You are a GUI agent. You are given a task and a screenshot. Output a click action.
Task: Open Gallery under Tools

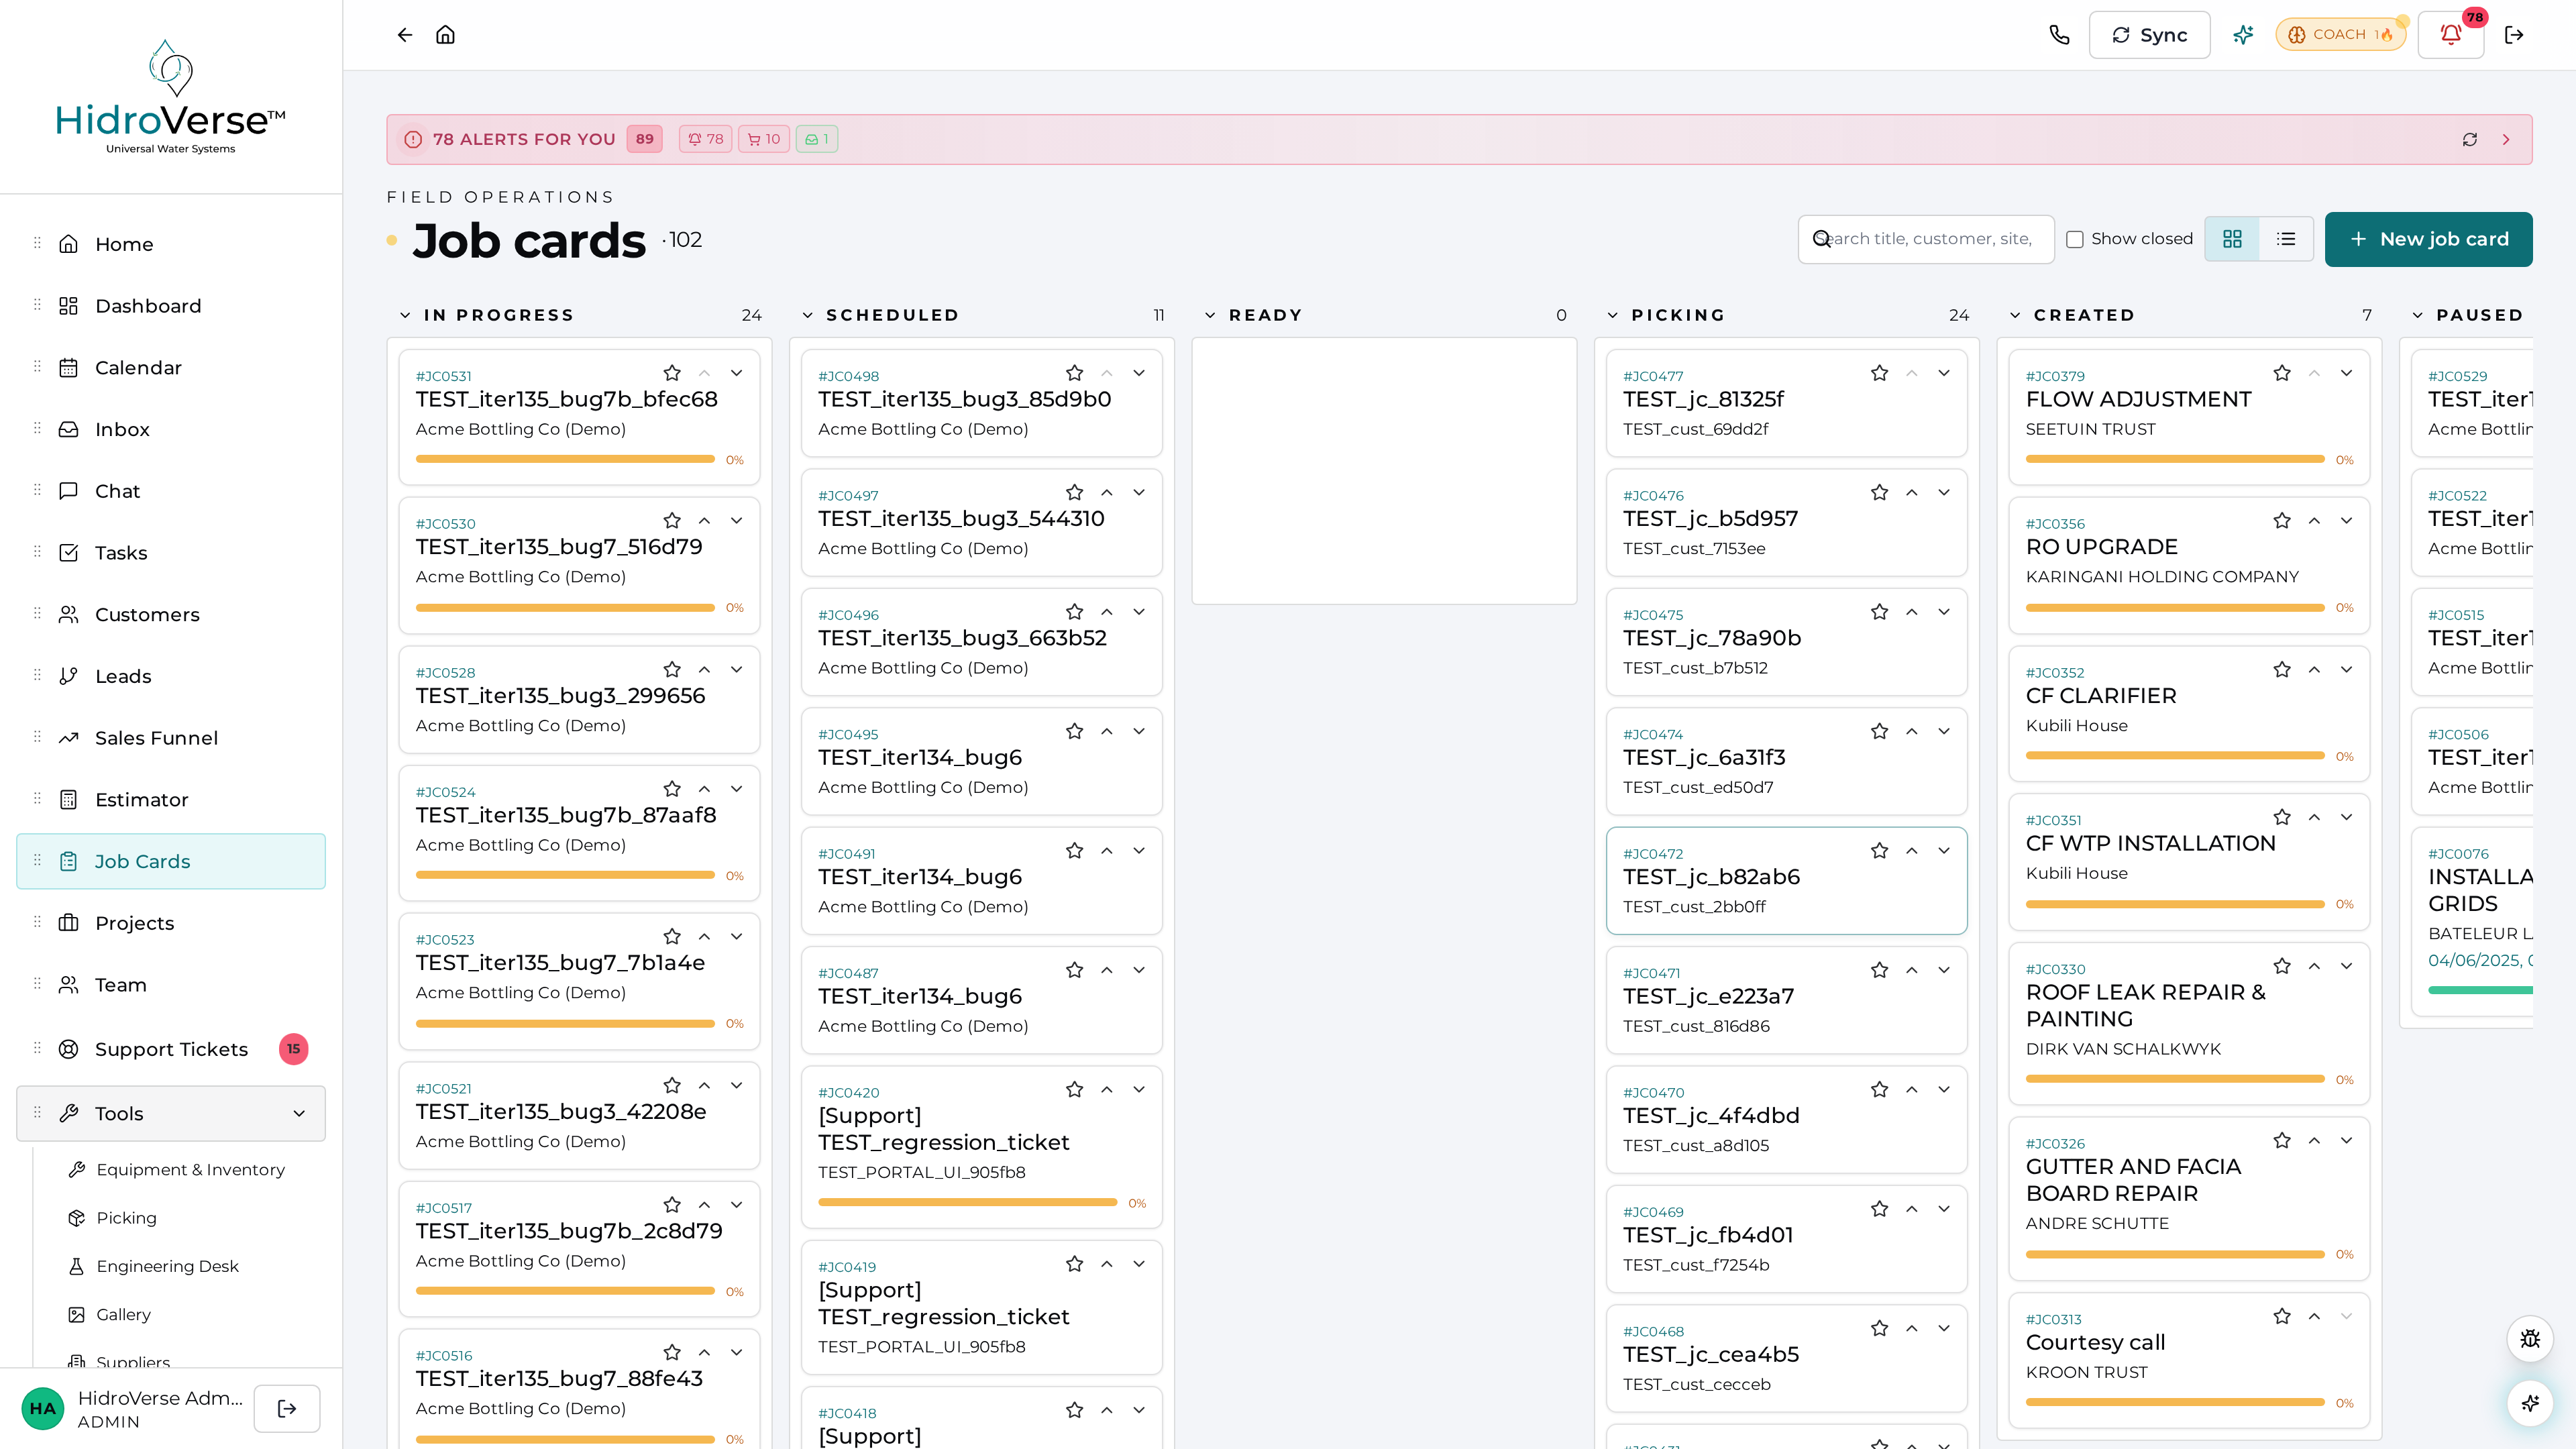click(x=123, y=1314)
